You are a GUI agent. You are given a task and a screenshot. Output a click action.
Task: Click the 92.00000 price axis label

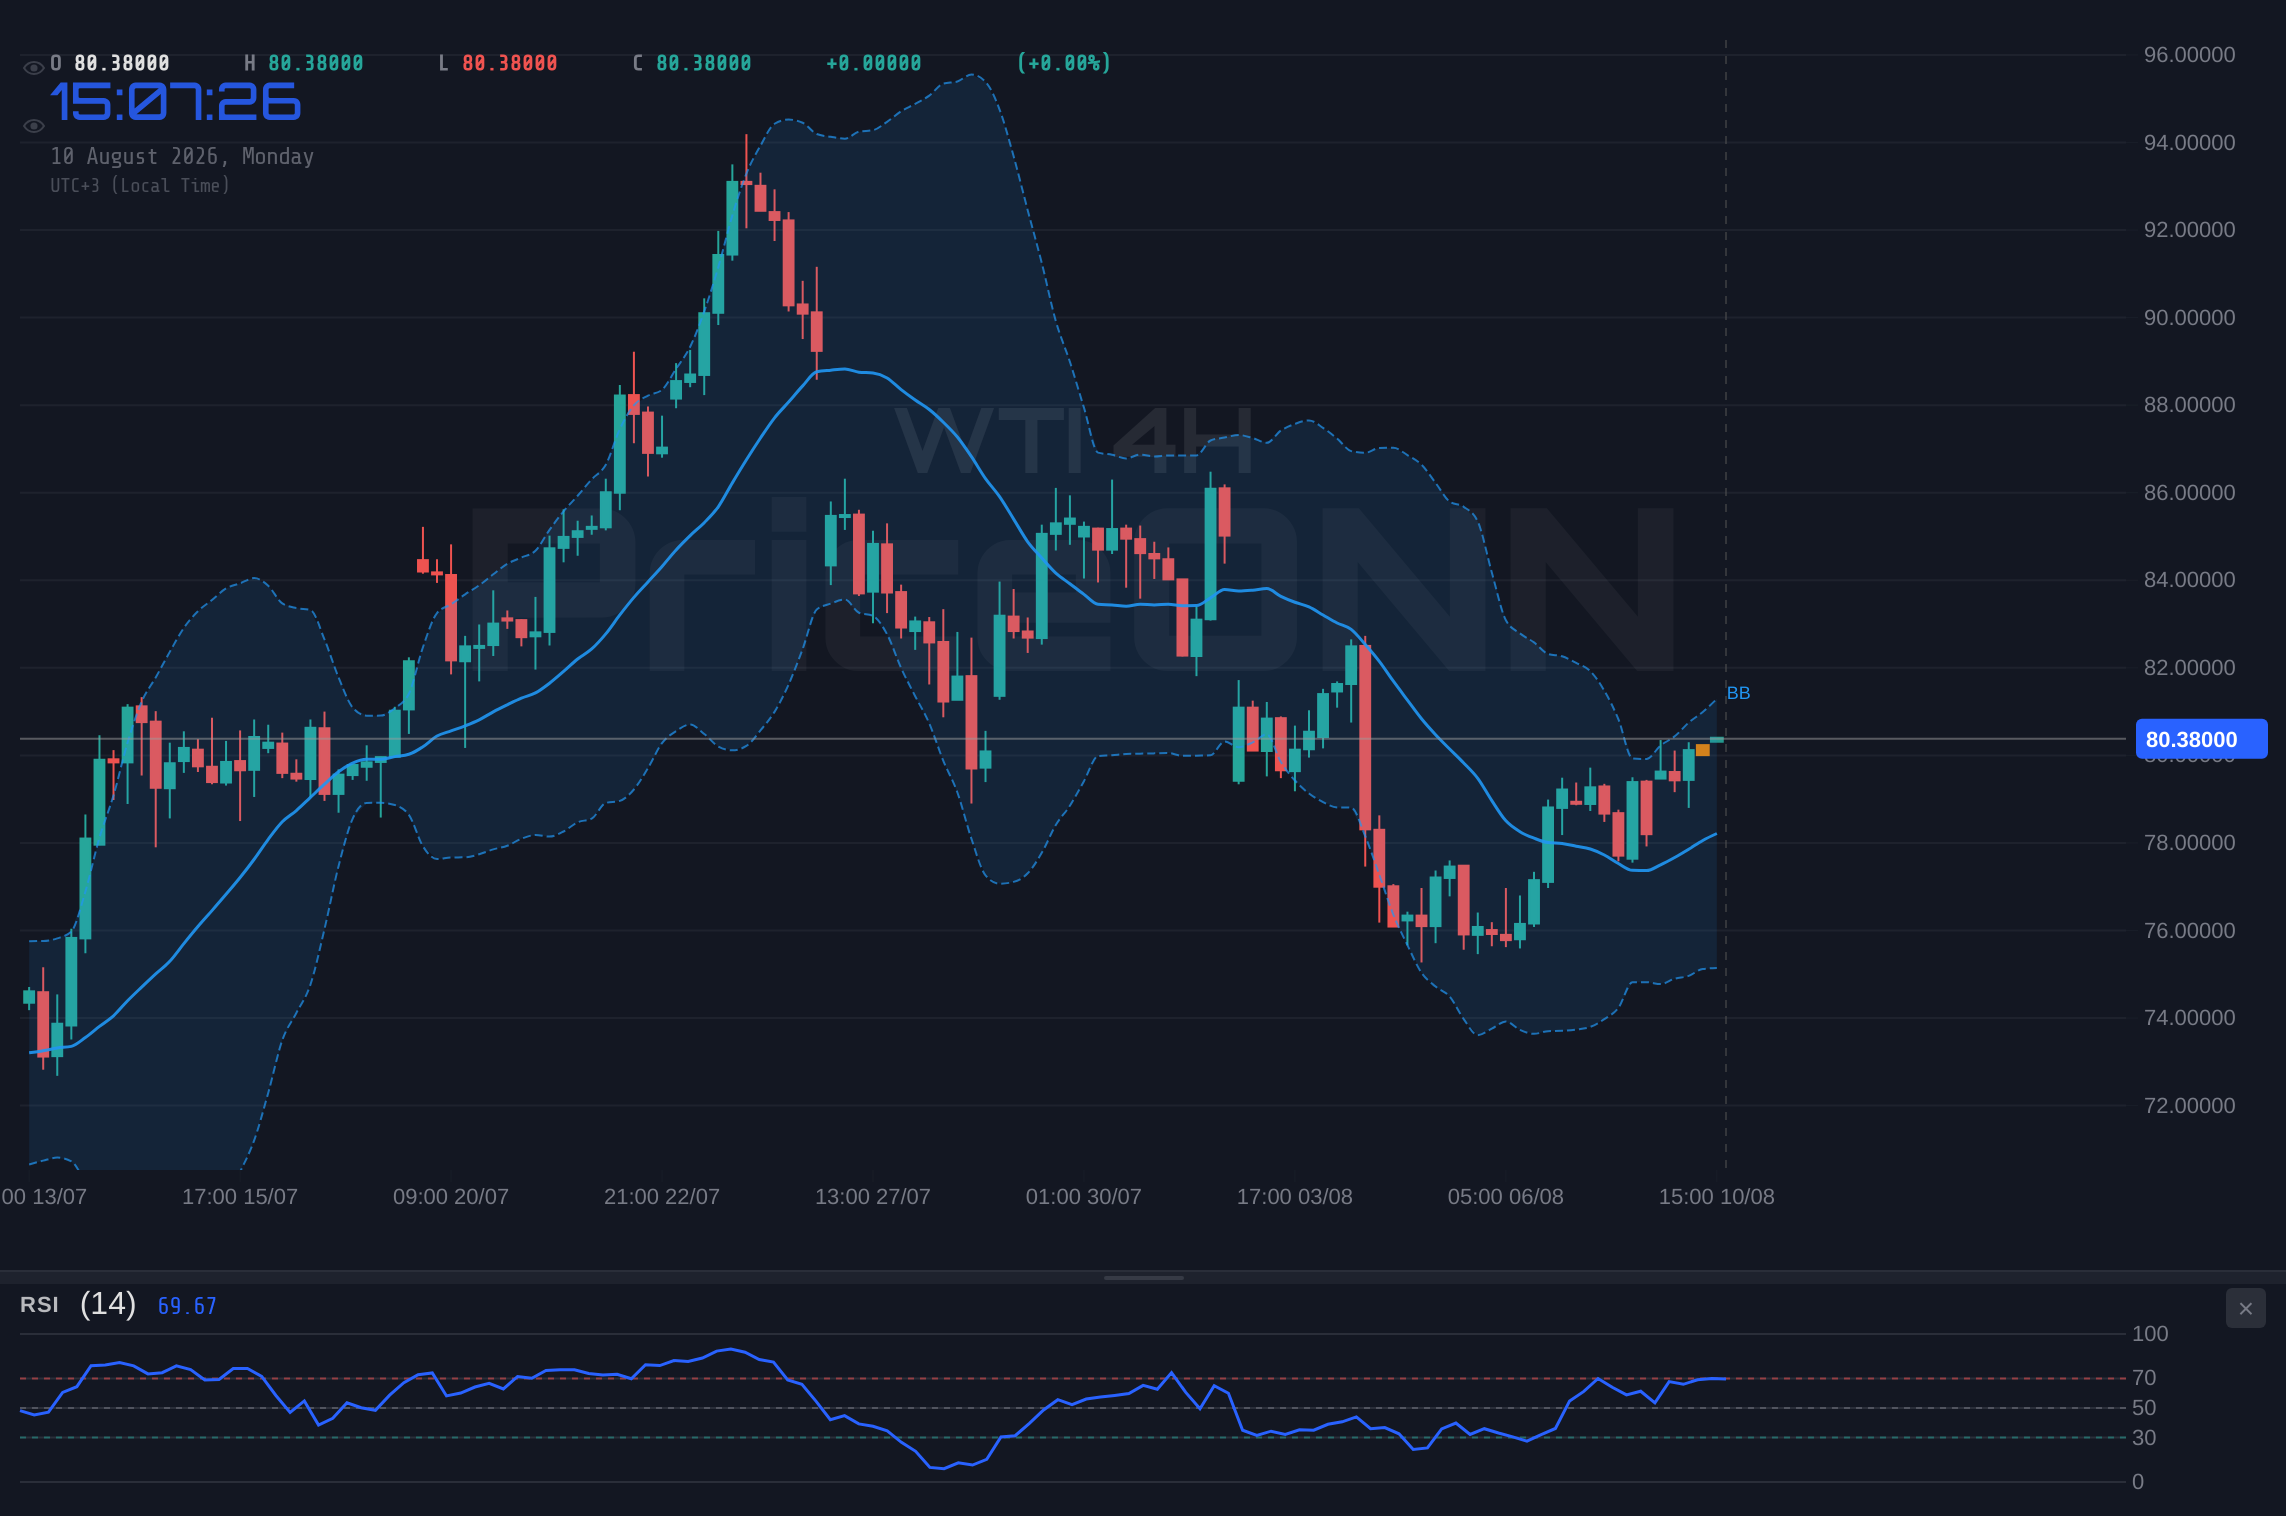click(2189, 230)
